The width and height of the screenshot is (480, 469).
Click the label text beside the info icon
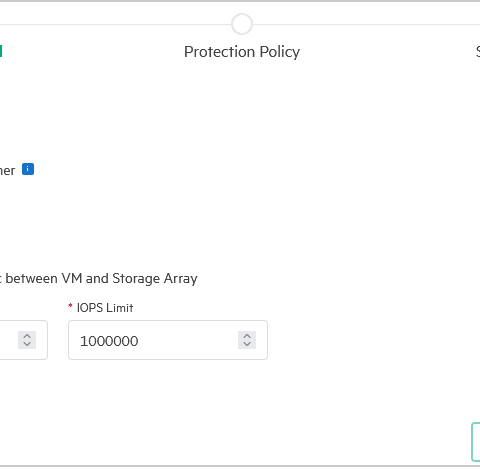[7, 171]
